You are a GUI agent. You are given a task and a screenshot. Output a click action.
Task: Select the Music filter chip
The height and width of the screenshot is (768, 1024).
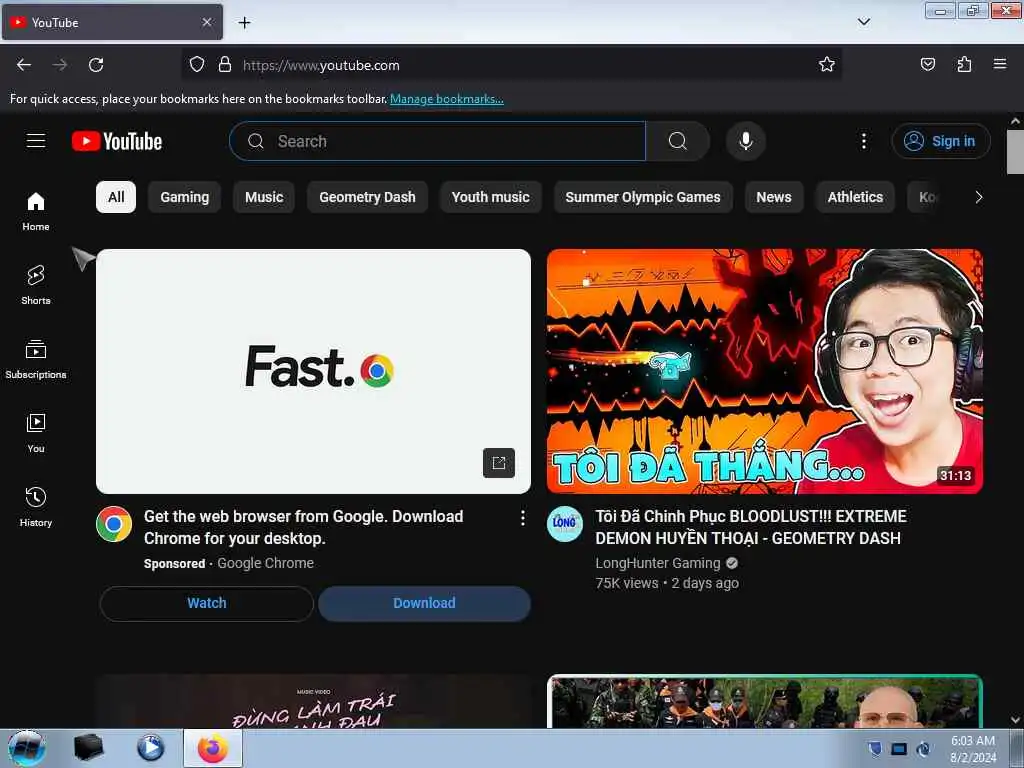point(264,197)
